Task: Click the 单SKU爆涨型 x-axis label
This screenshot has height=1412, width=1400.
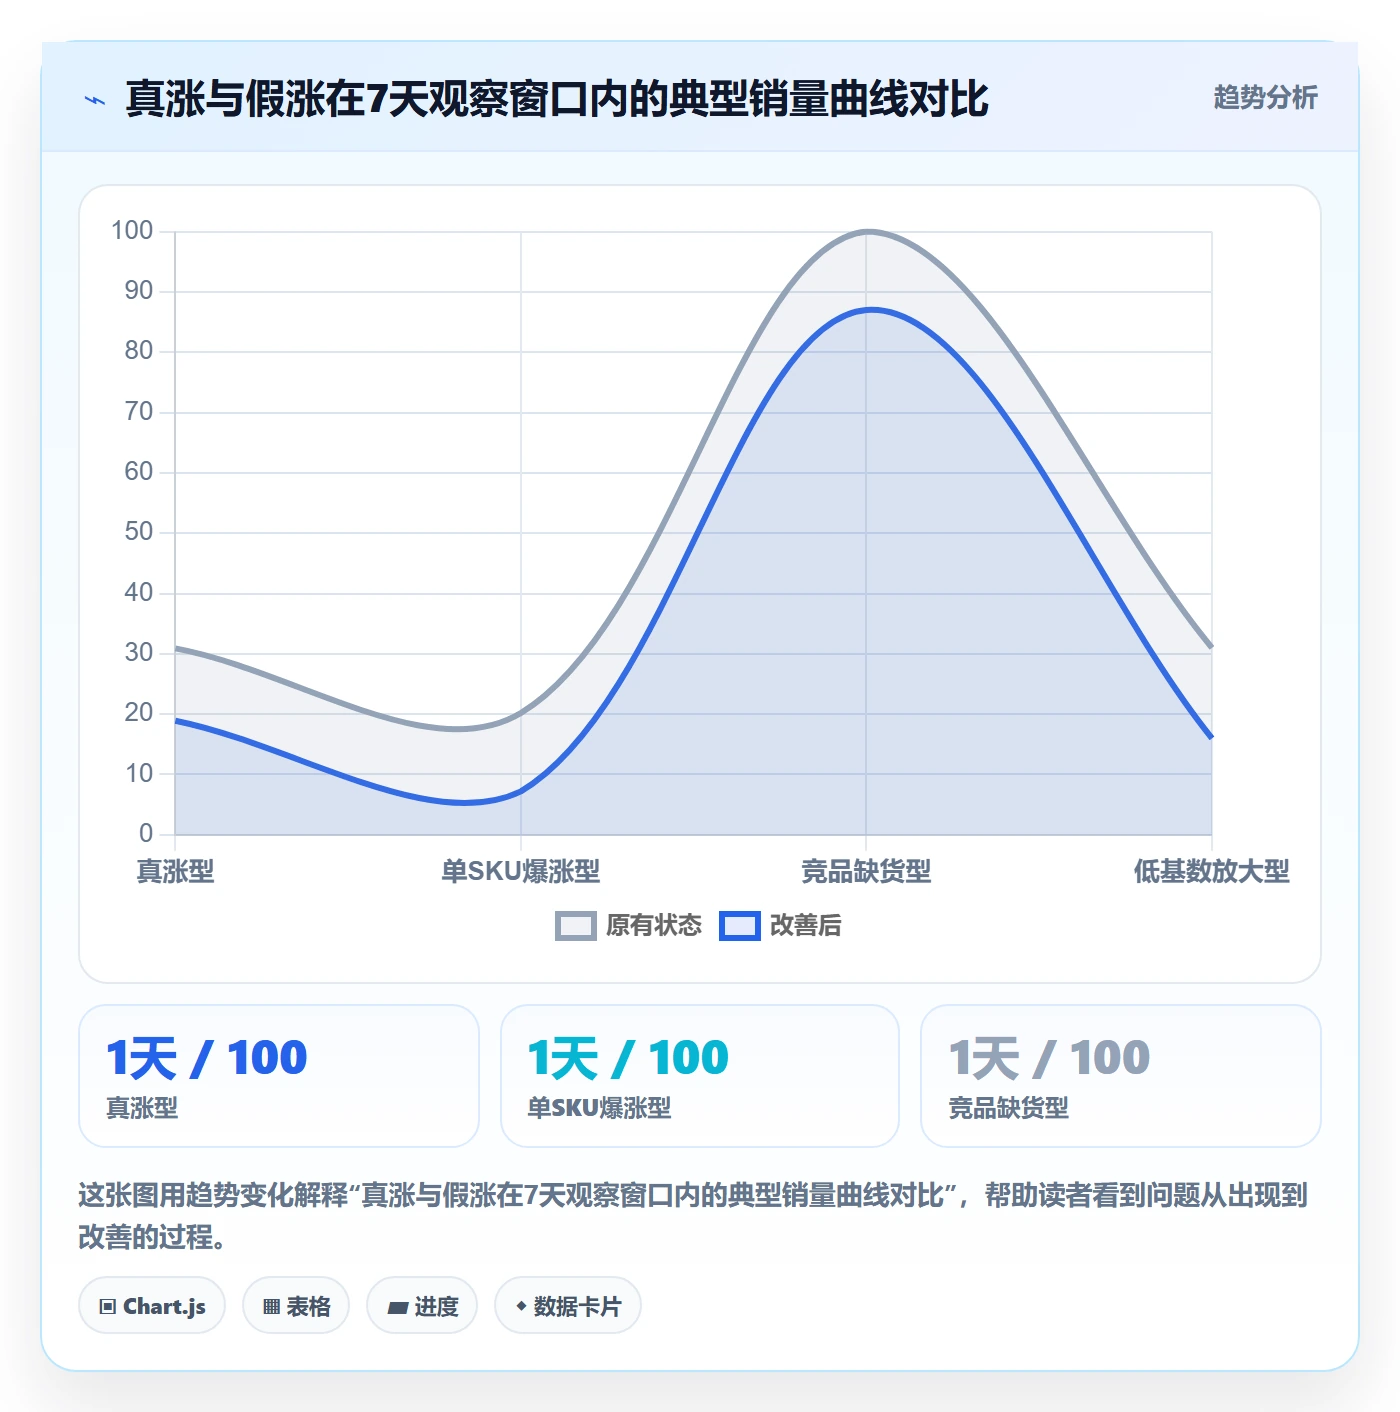Action: coord(521,871)
